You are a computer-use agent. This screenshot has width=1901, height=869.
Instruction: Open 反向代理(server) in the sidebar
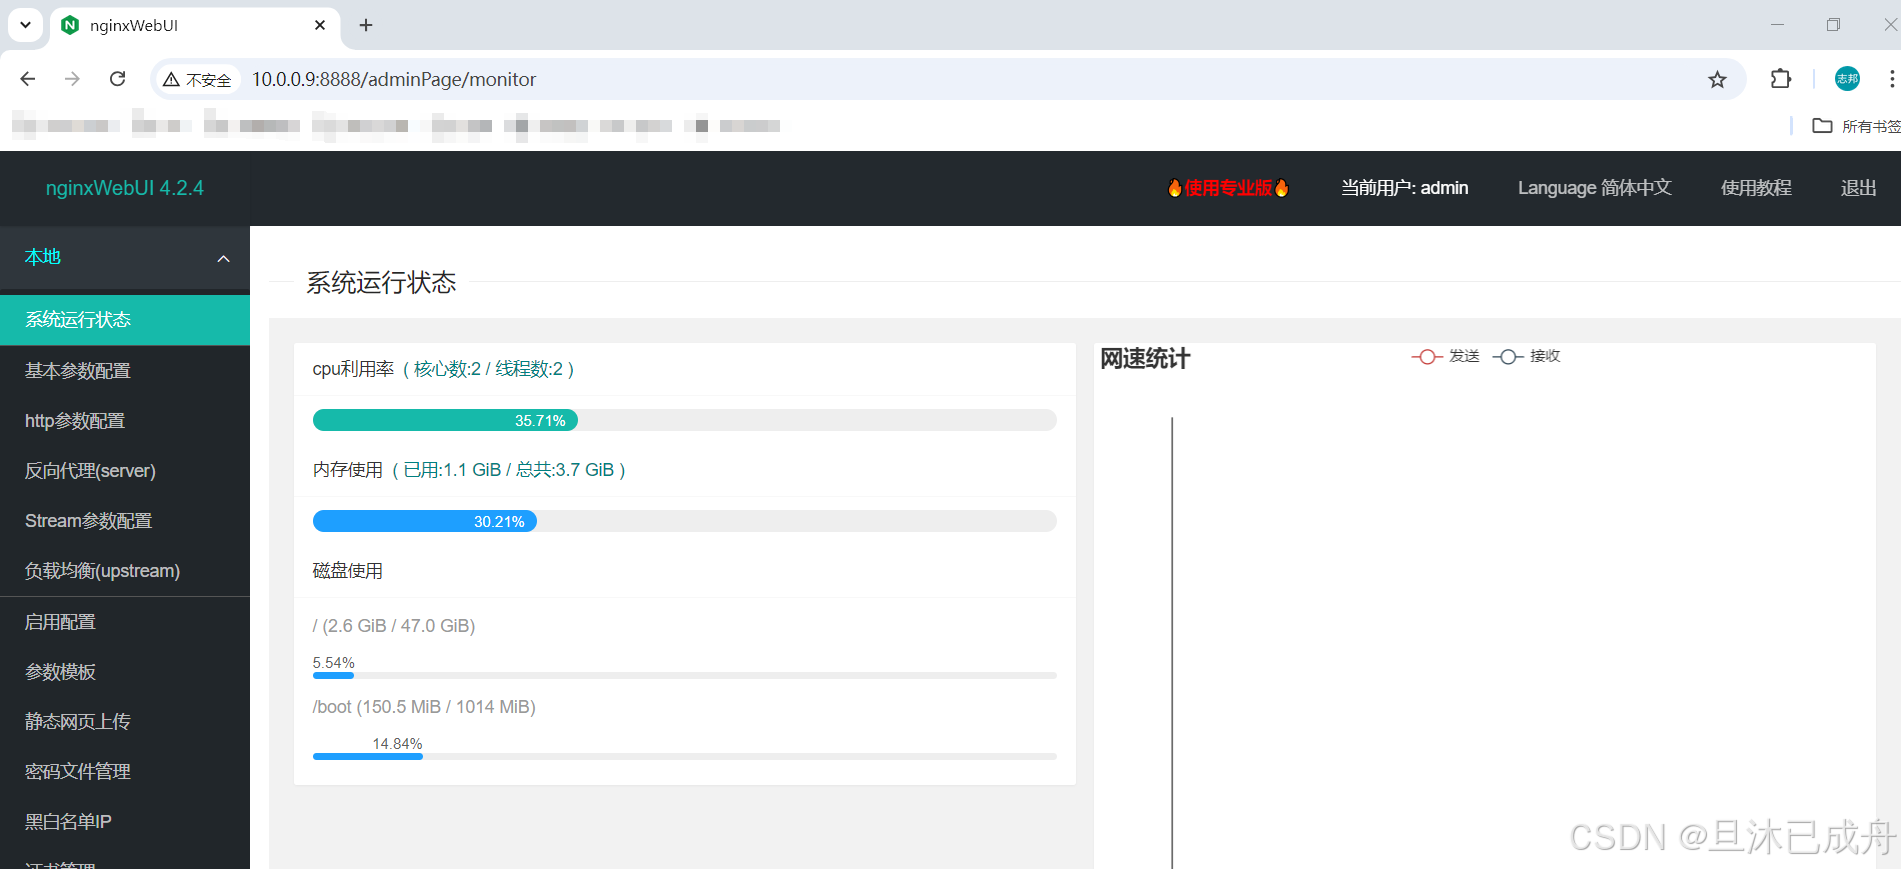125,471
